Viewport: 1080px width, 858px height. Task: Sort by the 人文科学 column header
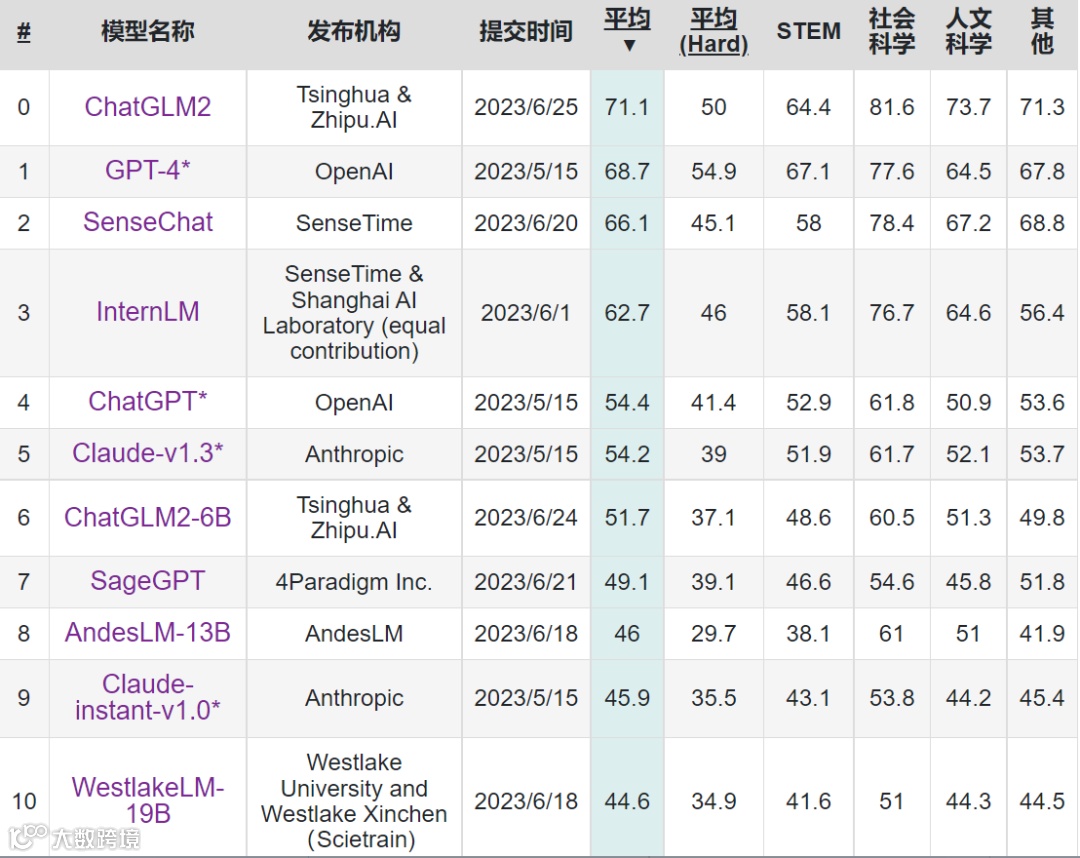click(x=968, y=32)
